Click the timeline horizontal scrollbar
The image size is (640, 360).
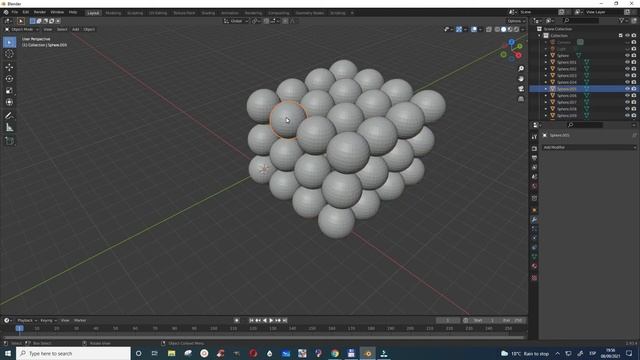click(264, 337)
